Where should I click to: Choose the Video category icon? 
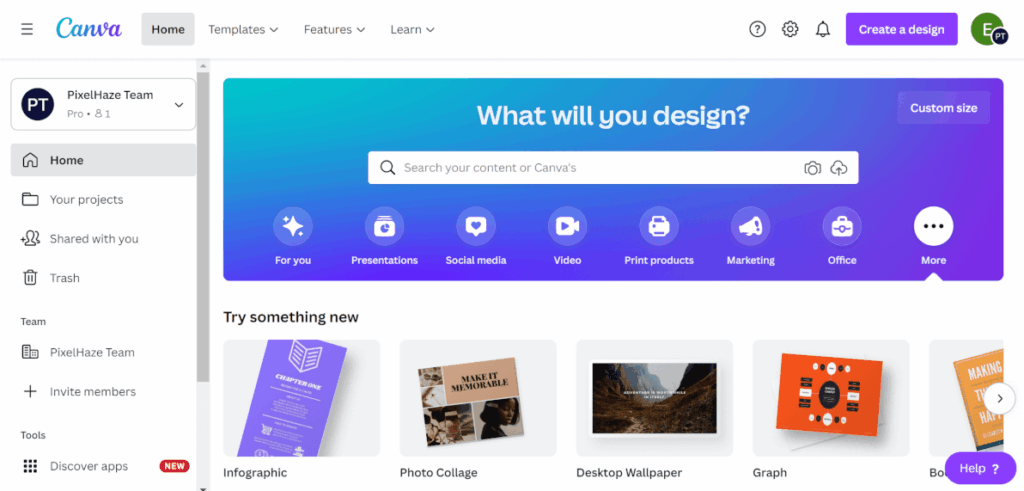coord(567,226)
